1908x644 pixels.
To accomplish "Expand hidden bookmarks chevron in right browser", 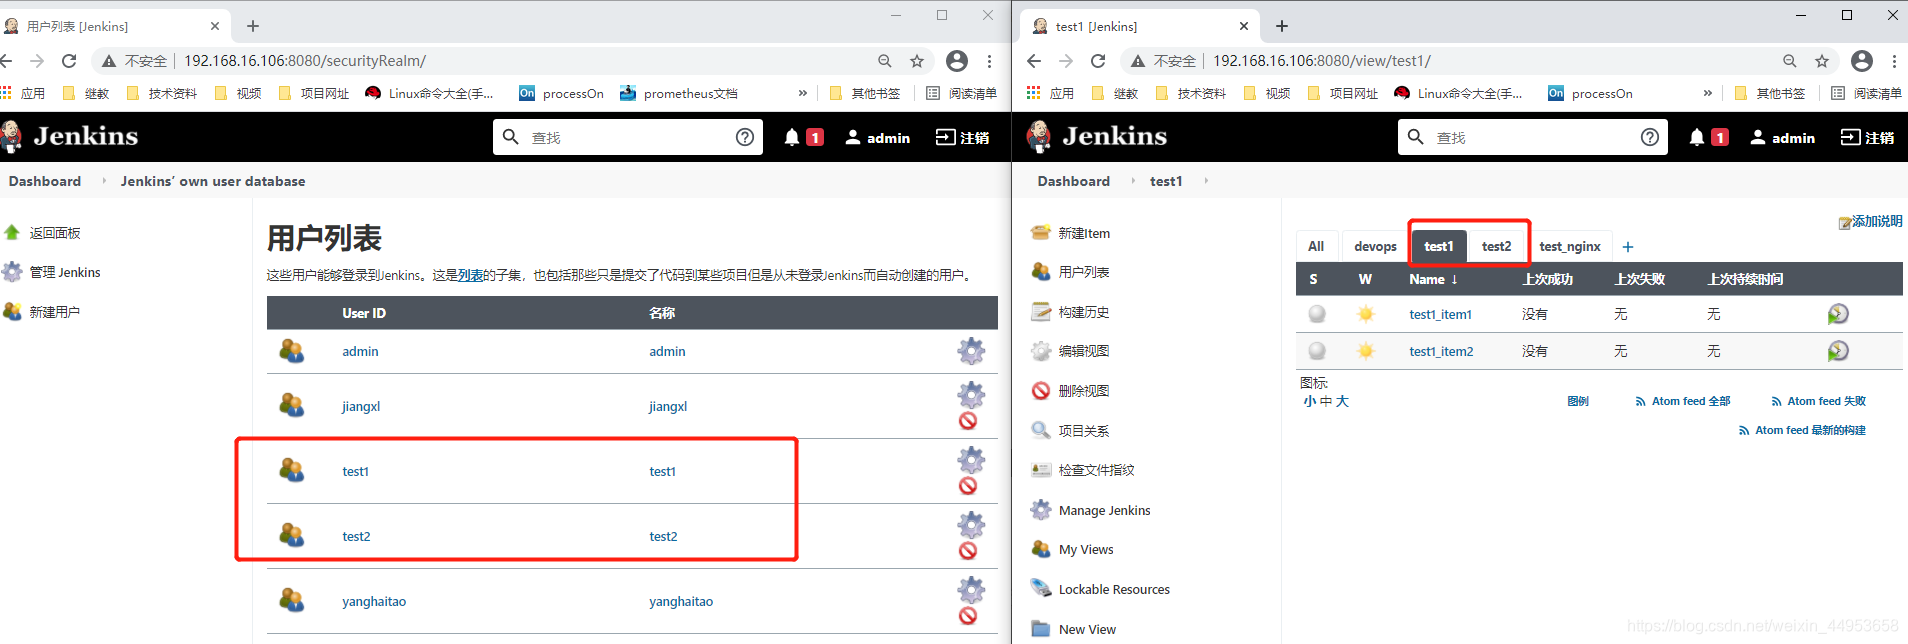I will pos(1707,93).
